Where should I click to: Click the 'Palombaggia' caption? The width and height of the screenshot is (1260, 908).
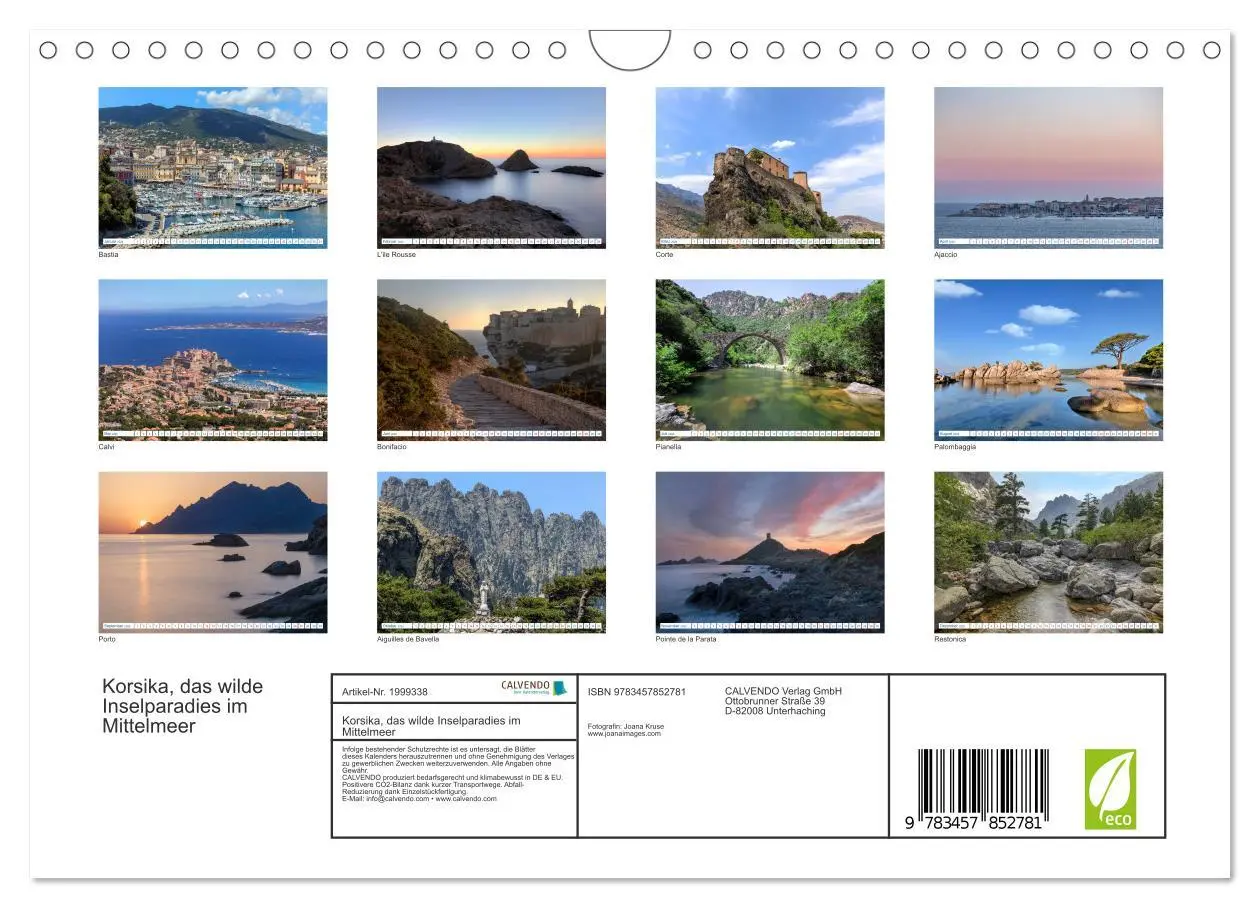pyautogui.click(x=955, y=447)
